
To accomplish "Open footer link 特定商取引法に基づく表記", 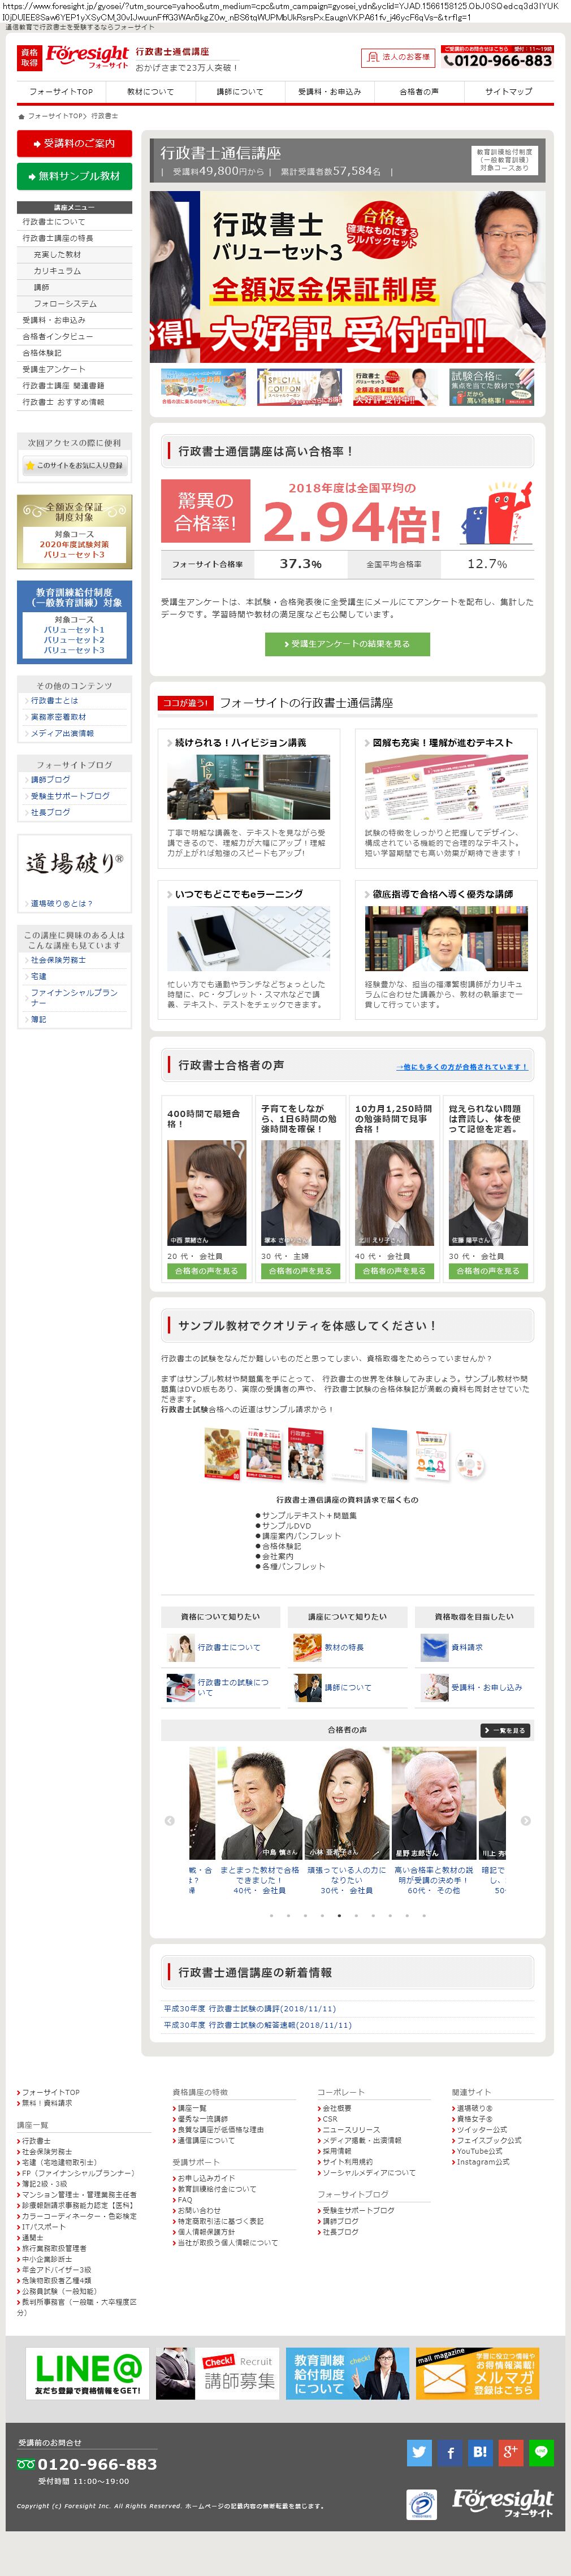I will coord(221,2221).
